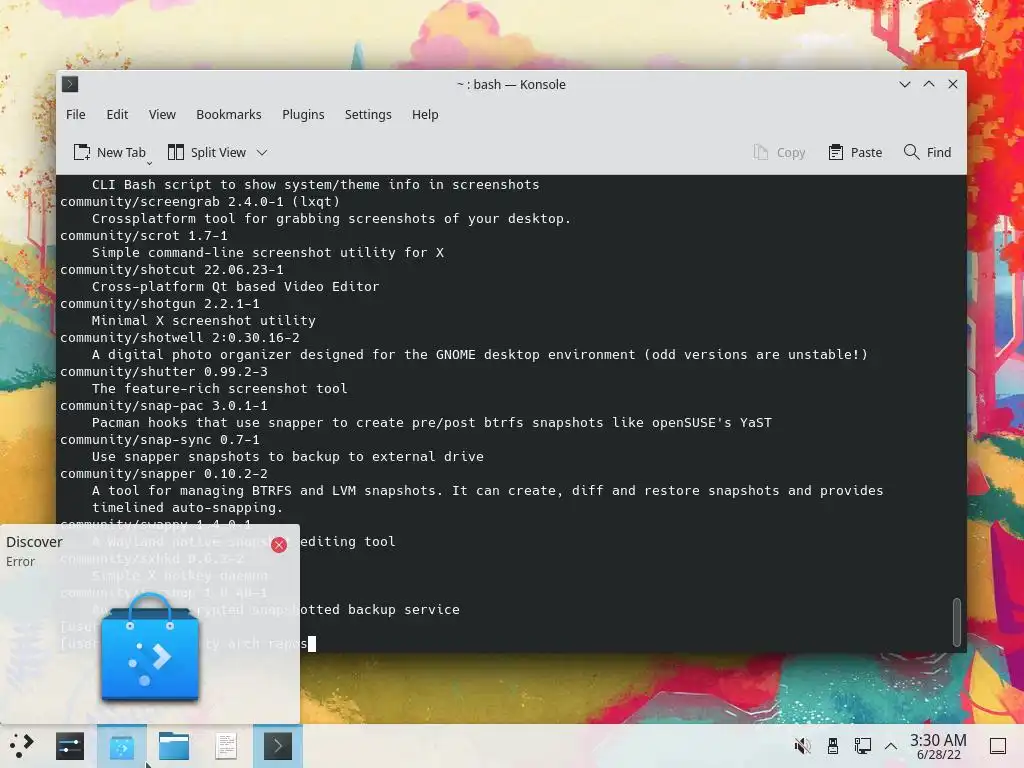Open the Dolphin file manager from taskbar
The image size is (1024, 768).
point(174,746)
